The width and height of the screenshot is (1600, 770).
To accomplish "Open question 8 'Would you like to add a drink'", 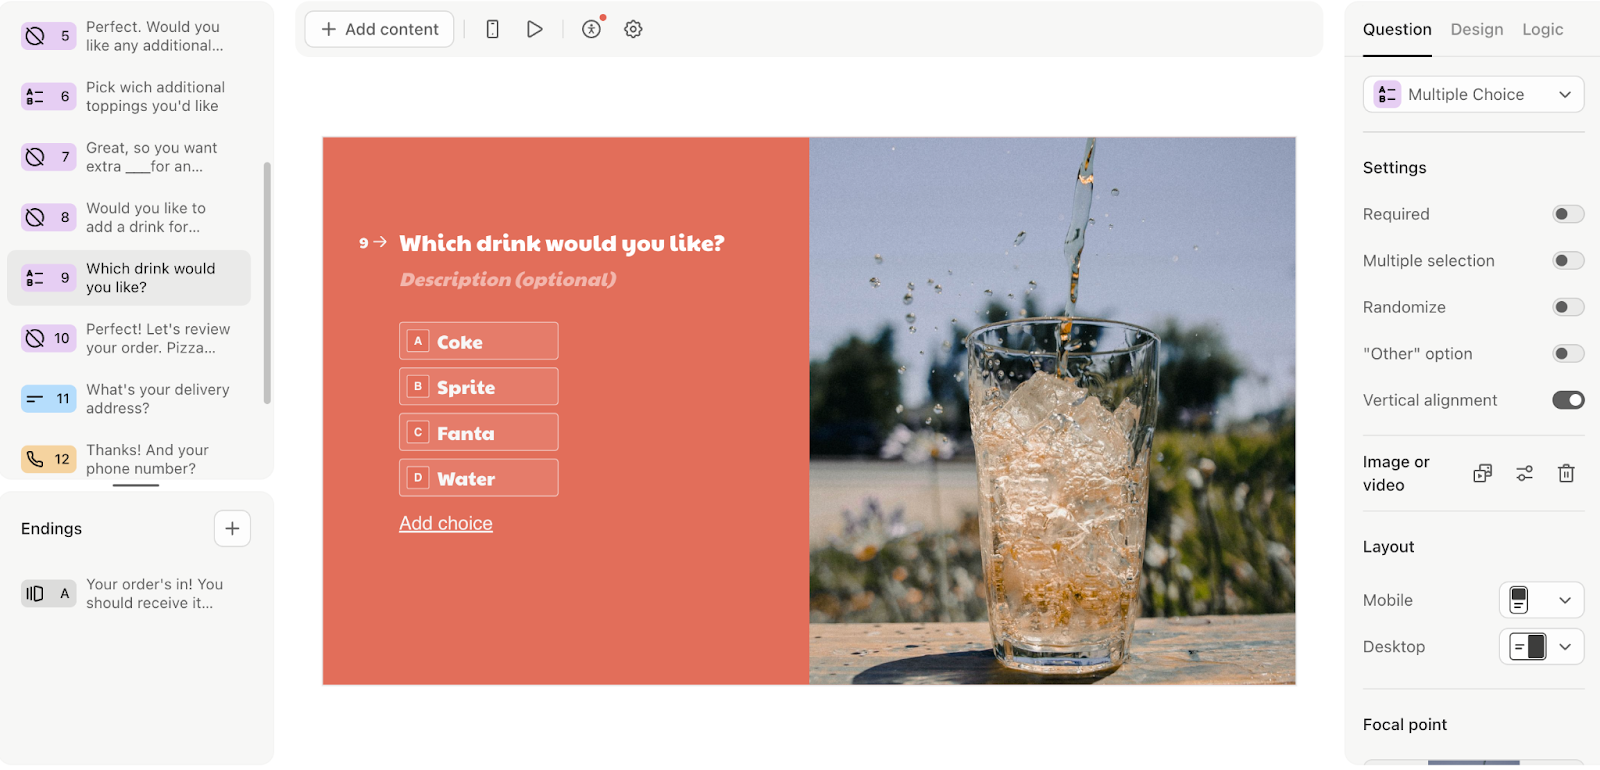I will coord(129,217).
